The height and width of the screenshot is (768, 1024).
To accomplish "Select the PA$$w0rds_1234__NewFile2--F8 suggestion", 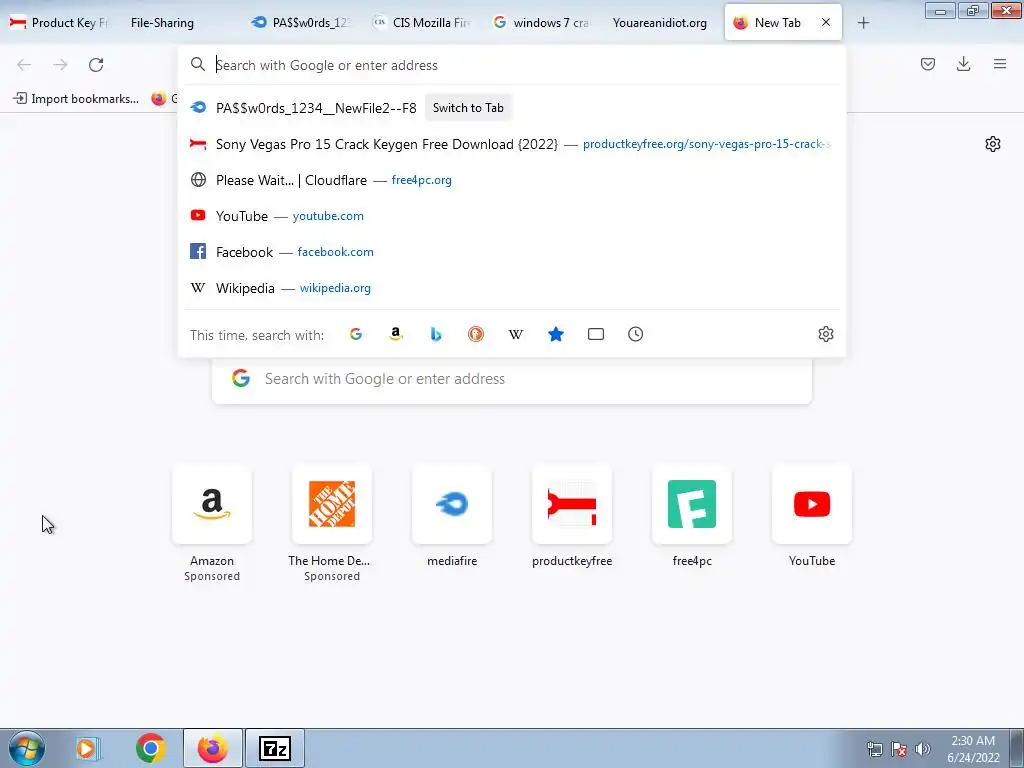I will click(316, 108).
